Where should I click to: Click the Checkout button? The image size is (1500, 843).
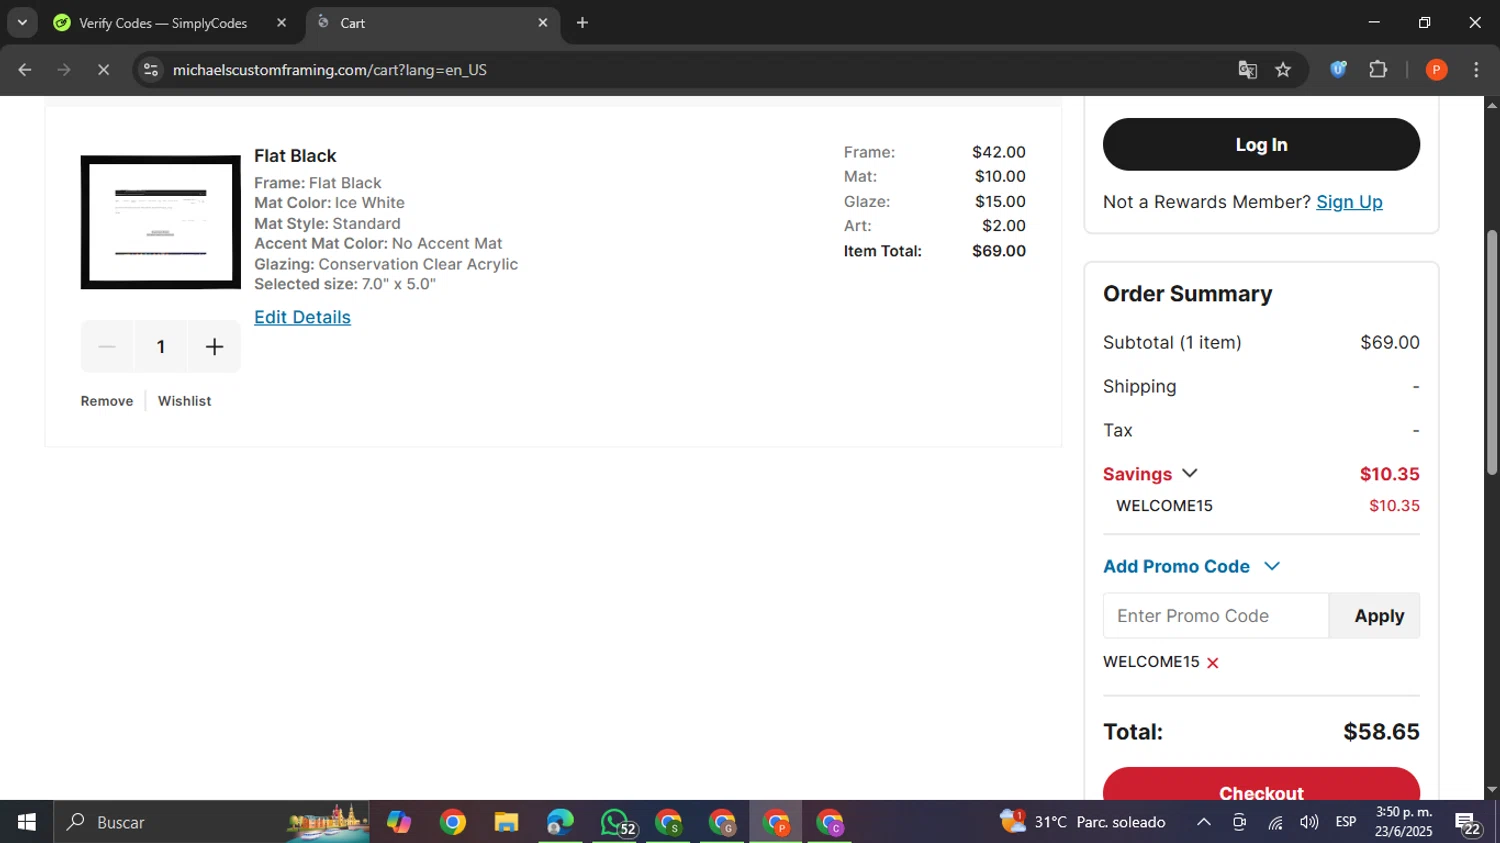pos(1261,785)
